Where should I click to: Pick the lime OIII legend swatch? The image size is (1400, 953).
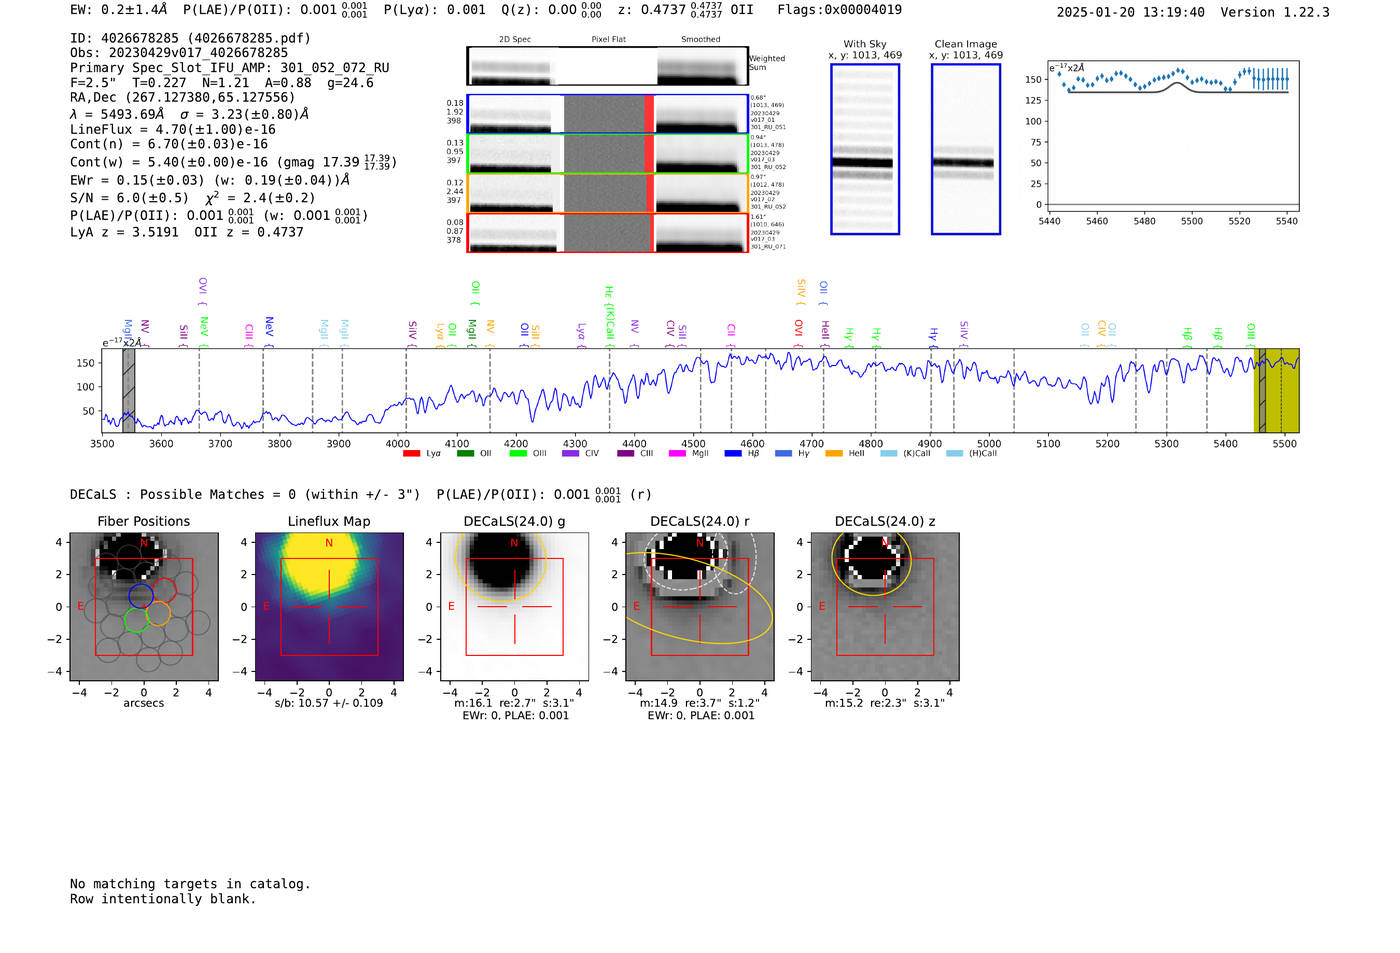coord(518,454)
